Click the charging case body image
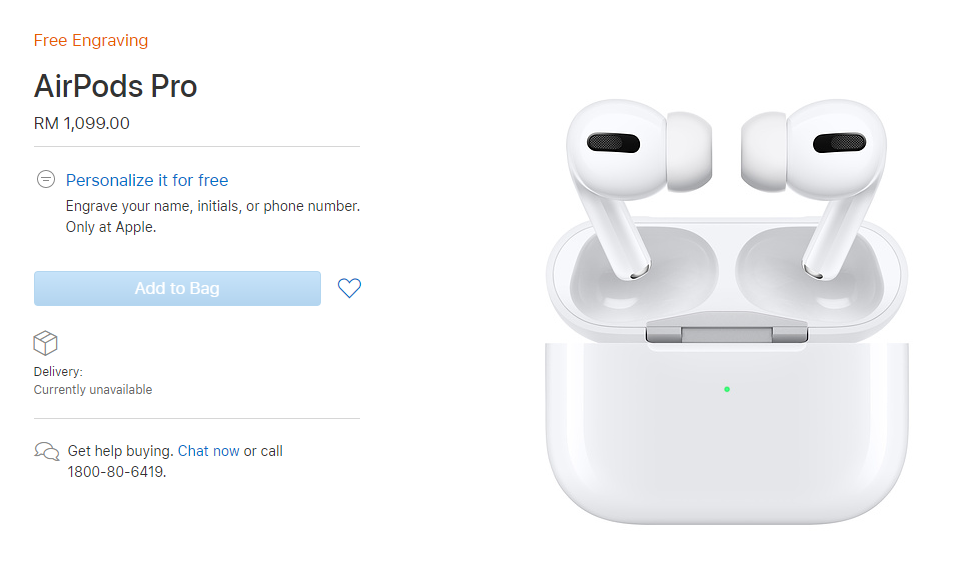 727,433
